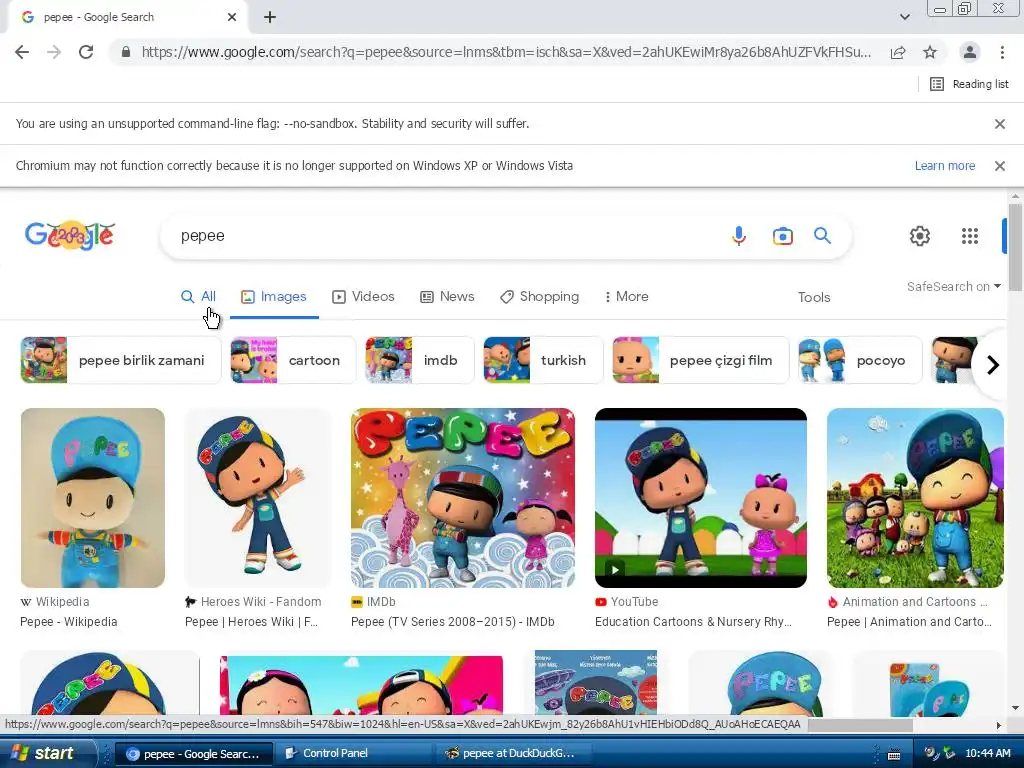
Task: Open the browser profile avatar
Action: pyautogui.click(x=970, y=52)
